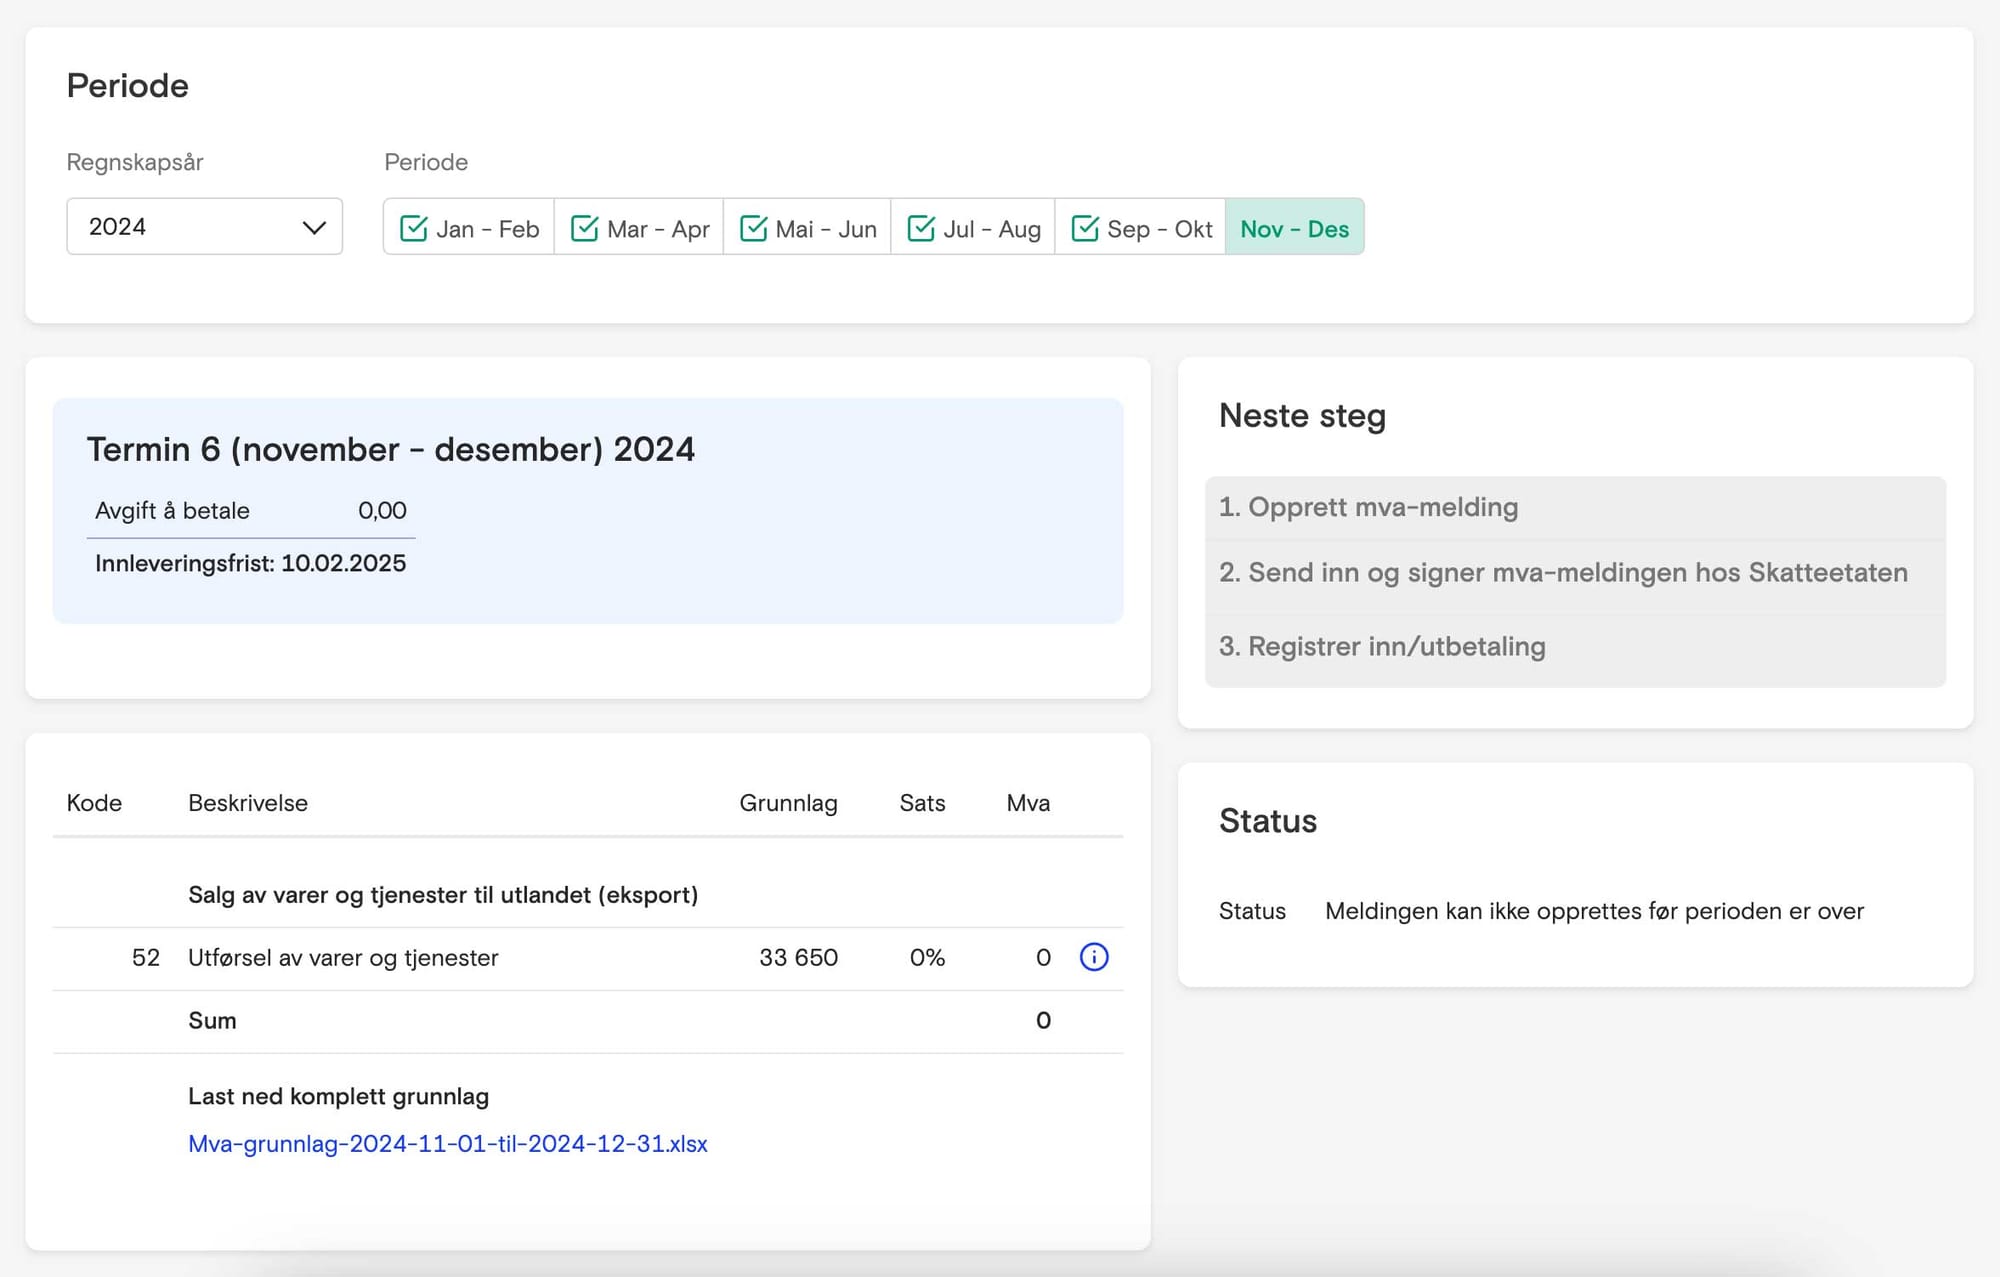The width and height of the screenshot is (2000, 1277).
Task: Click the Sum row label
Action: click(x=212, y=1021)
